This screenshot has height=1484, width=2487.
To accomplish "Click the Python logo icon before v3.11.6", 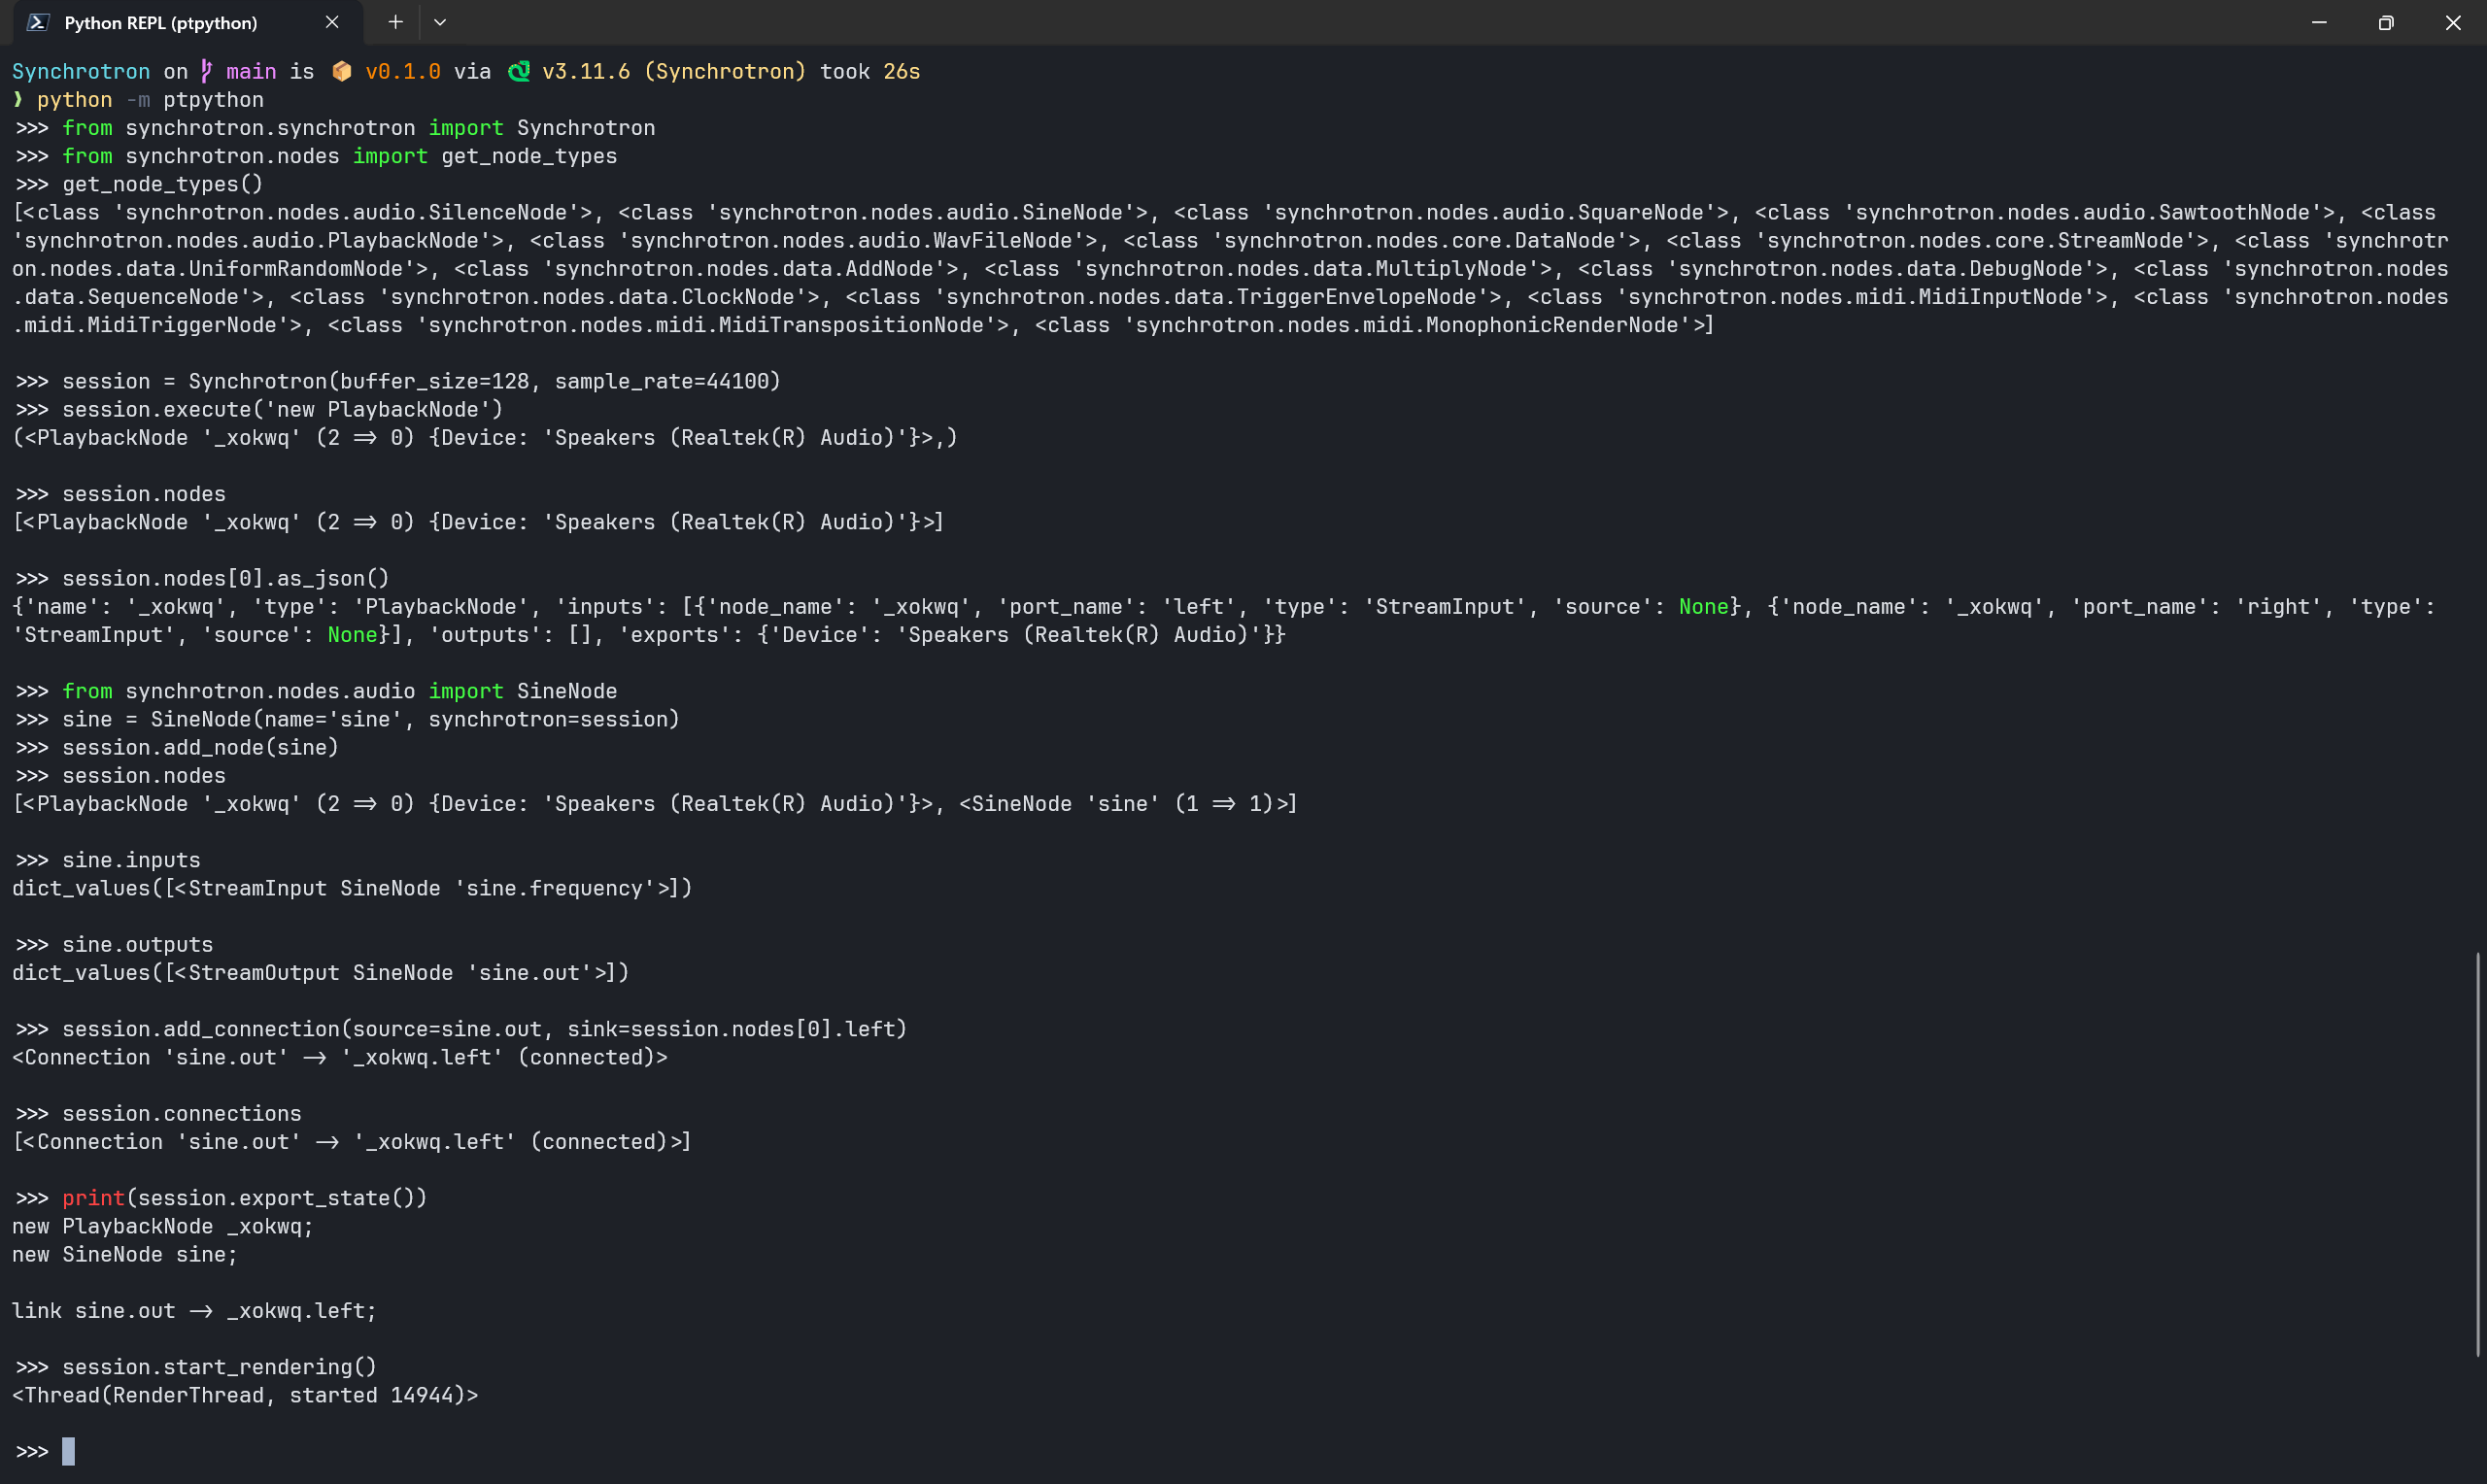I will 519,71.
